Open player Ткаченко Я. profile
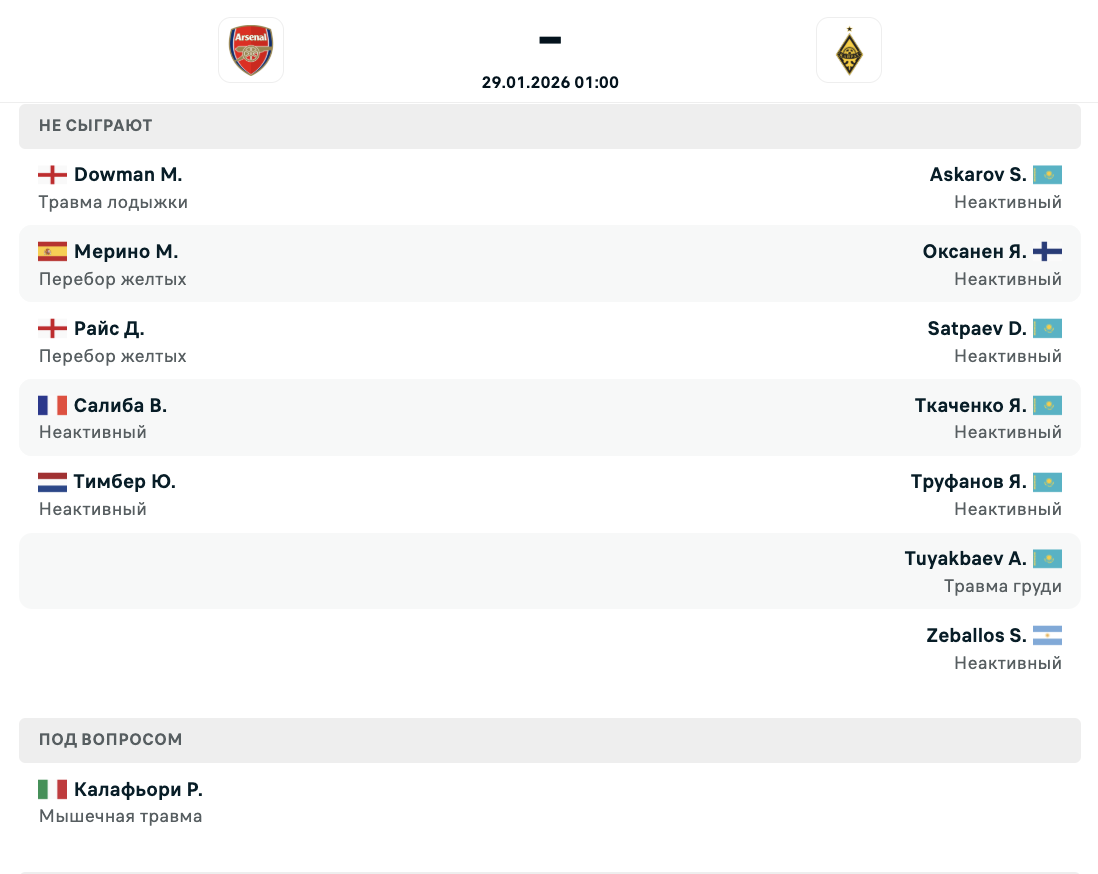This screenshot has height=874, width=1098. [x=970, y=405]
